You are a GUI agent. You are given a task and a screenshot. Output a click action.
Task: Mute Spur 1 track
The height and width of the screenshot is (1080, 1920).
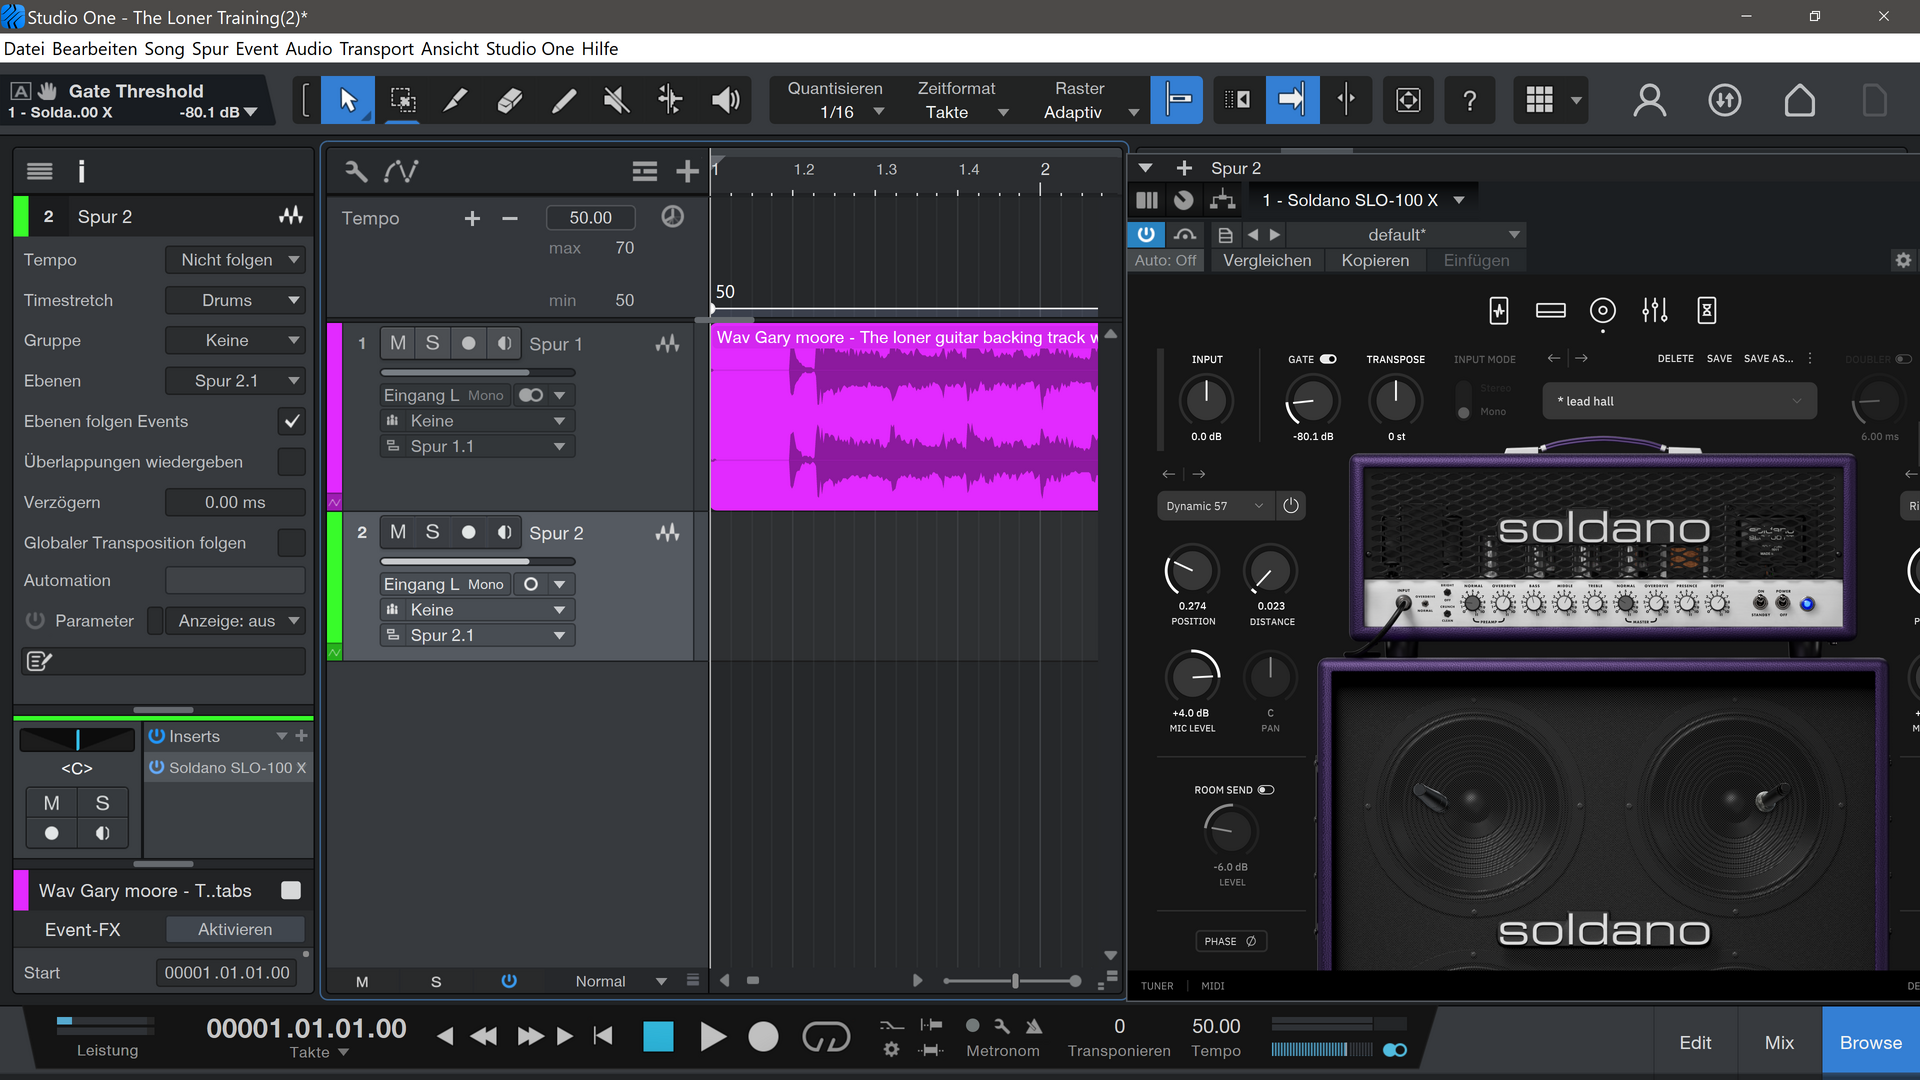click(x=398, y=343)
